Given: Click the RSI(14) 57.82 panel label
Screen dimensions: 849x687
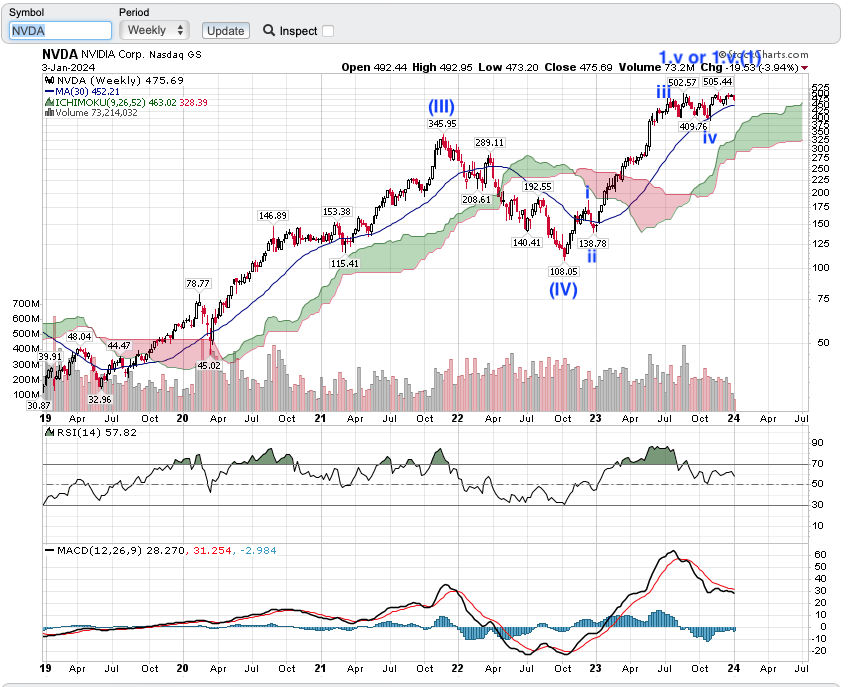Looking at the screenshot, I should 97,432.
